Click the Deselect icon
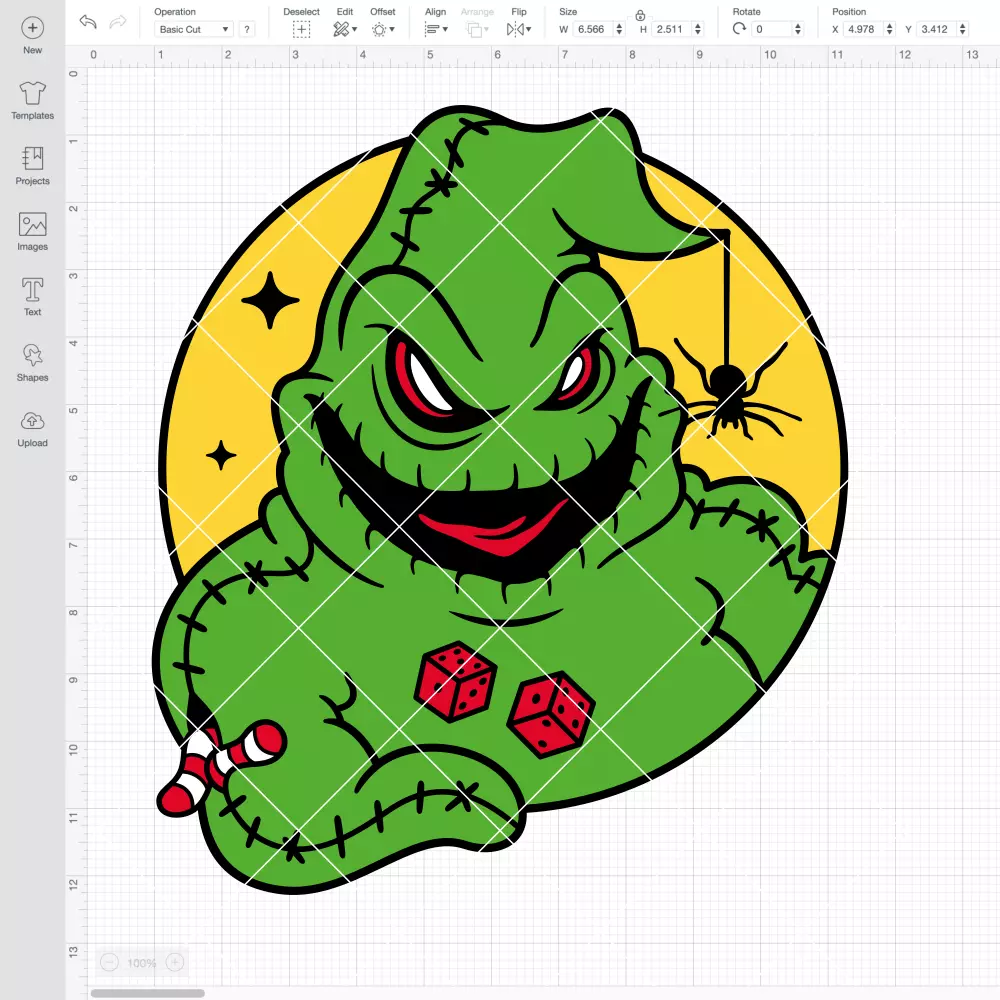1000x1000 pixels. (301, 29)
